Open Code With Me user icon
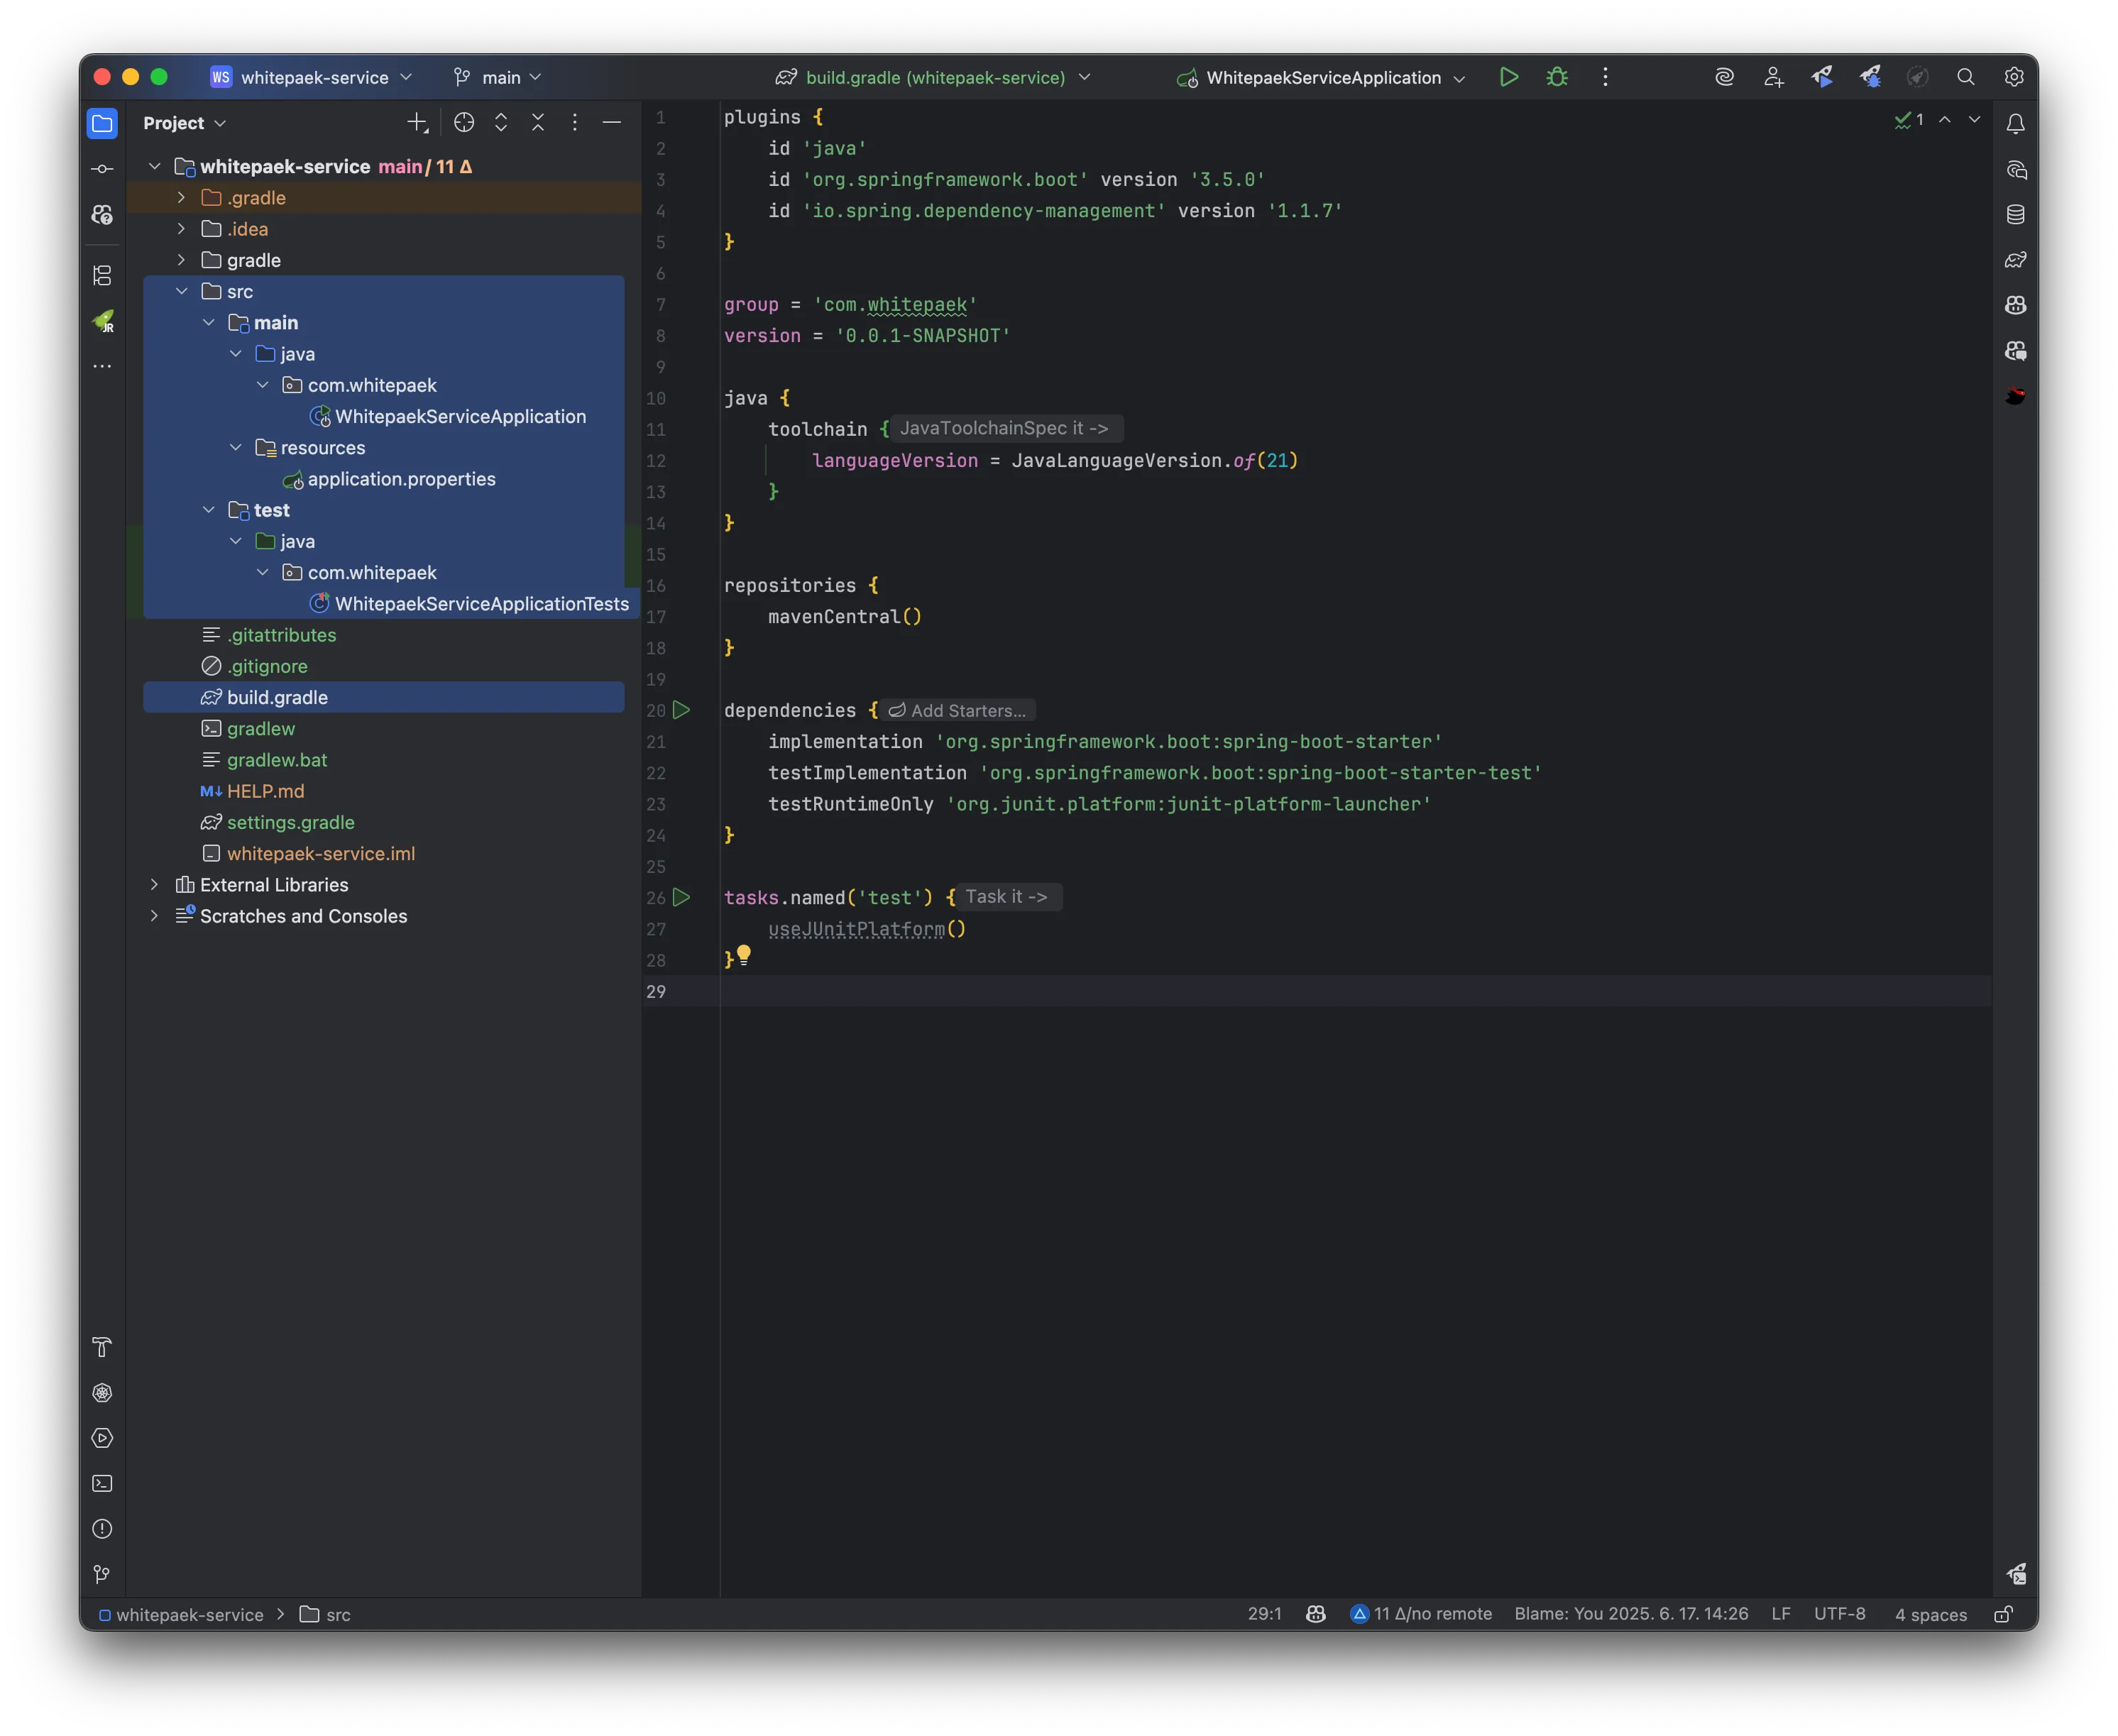The height and width of the screenshot is (1736, 2118). pos(1773,77)
